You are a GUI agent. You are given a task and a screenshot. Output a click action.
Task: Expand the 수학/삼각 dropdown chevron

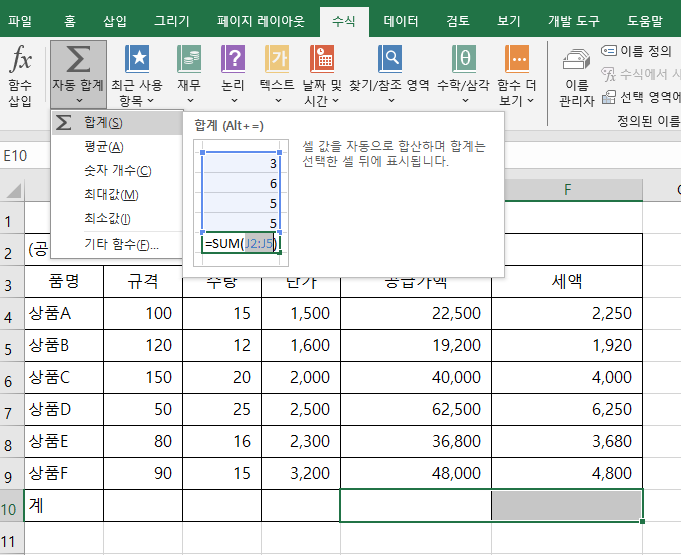465,101
